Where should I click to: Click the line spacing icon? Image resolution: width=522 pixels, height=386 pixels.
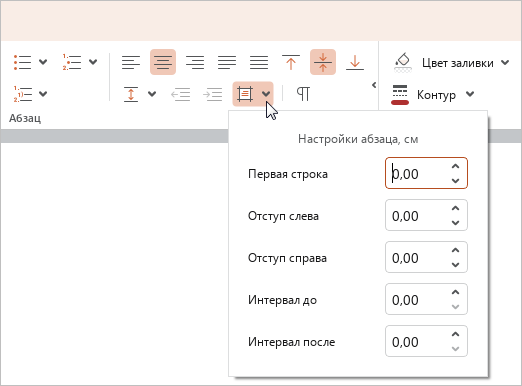131,94
